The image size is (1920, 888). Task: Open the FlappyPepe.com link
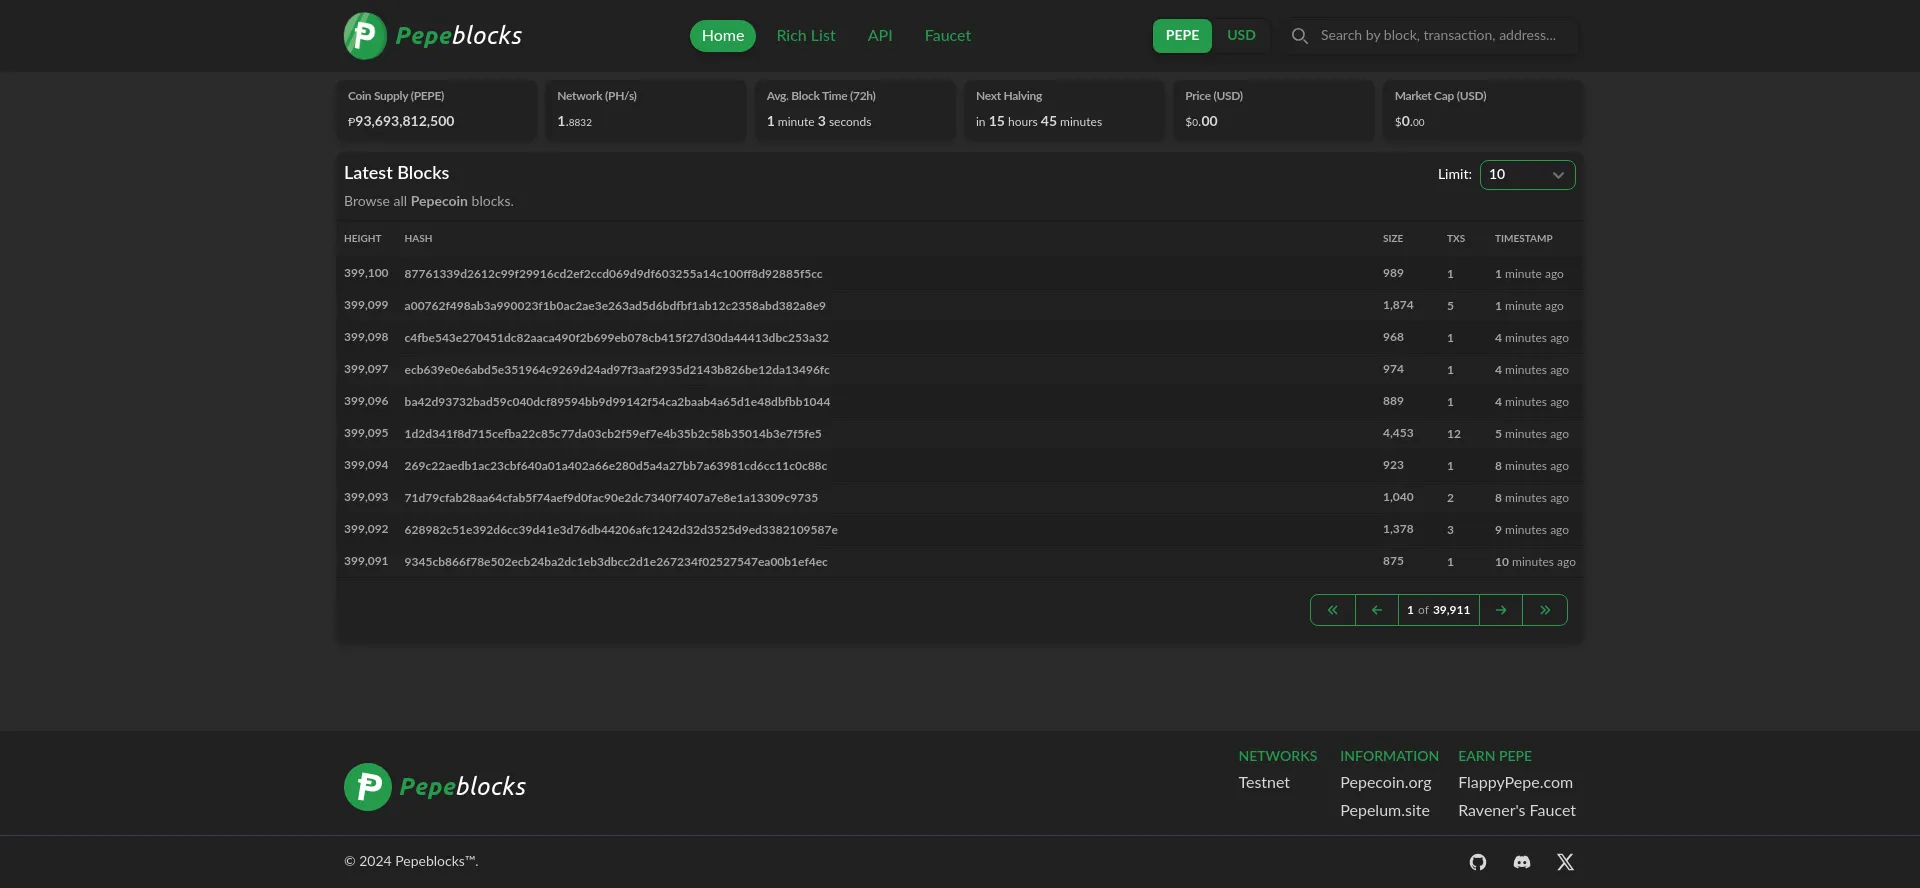coord(1515,783)
